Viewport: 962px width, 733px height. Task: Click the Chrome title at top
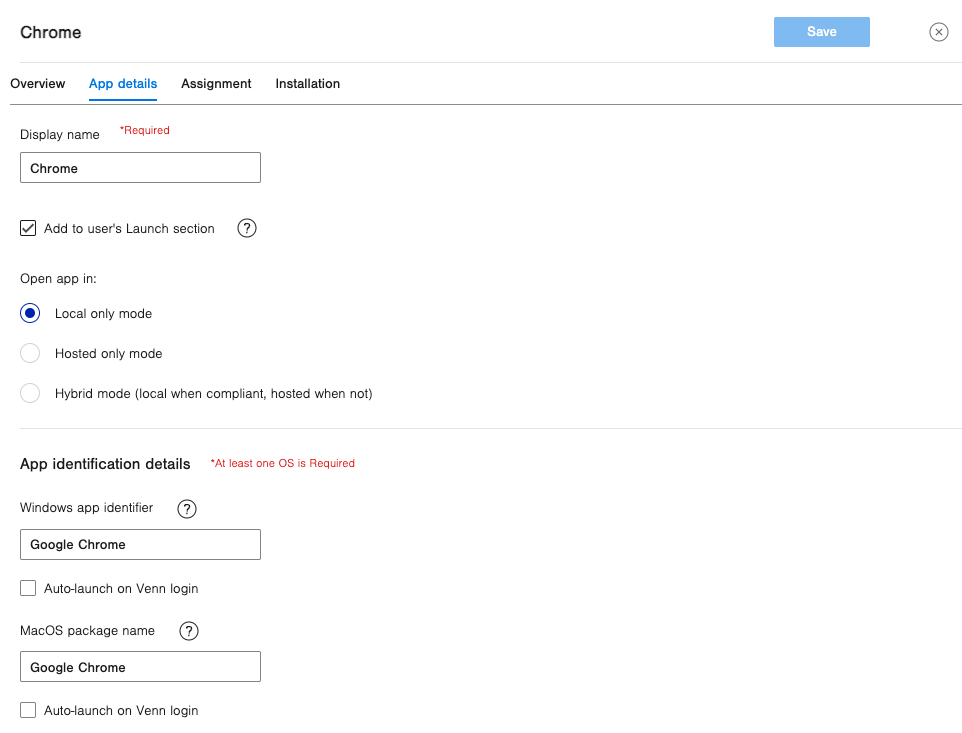point(51,32)
